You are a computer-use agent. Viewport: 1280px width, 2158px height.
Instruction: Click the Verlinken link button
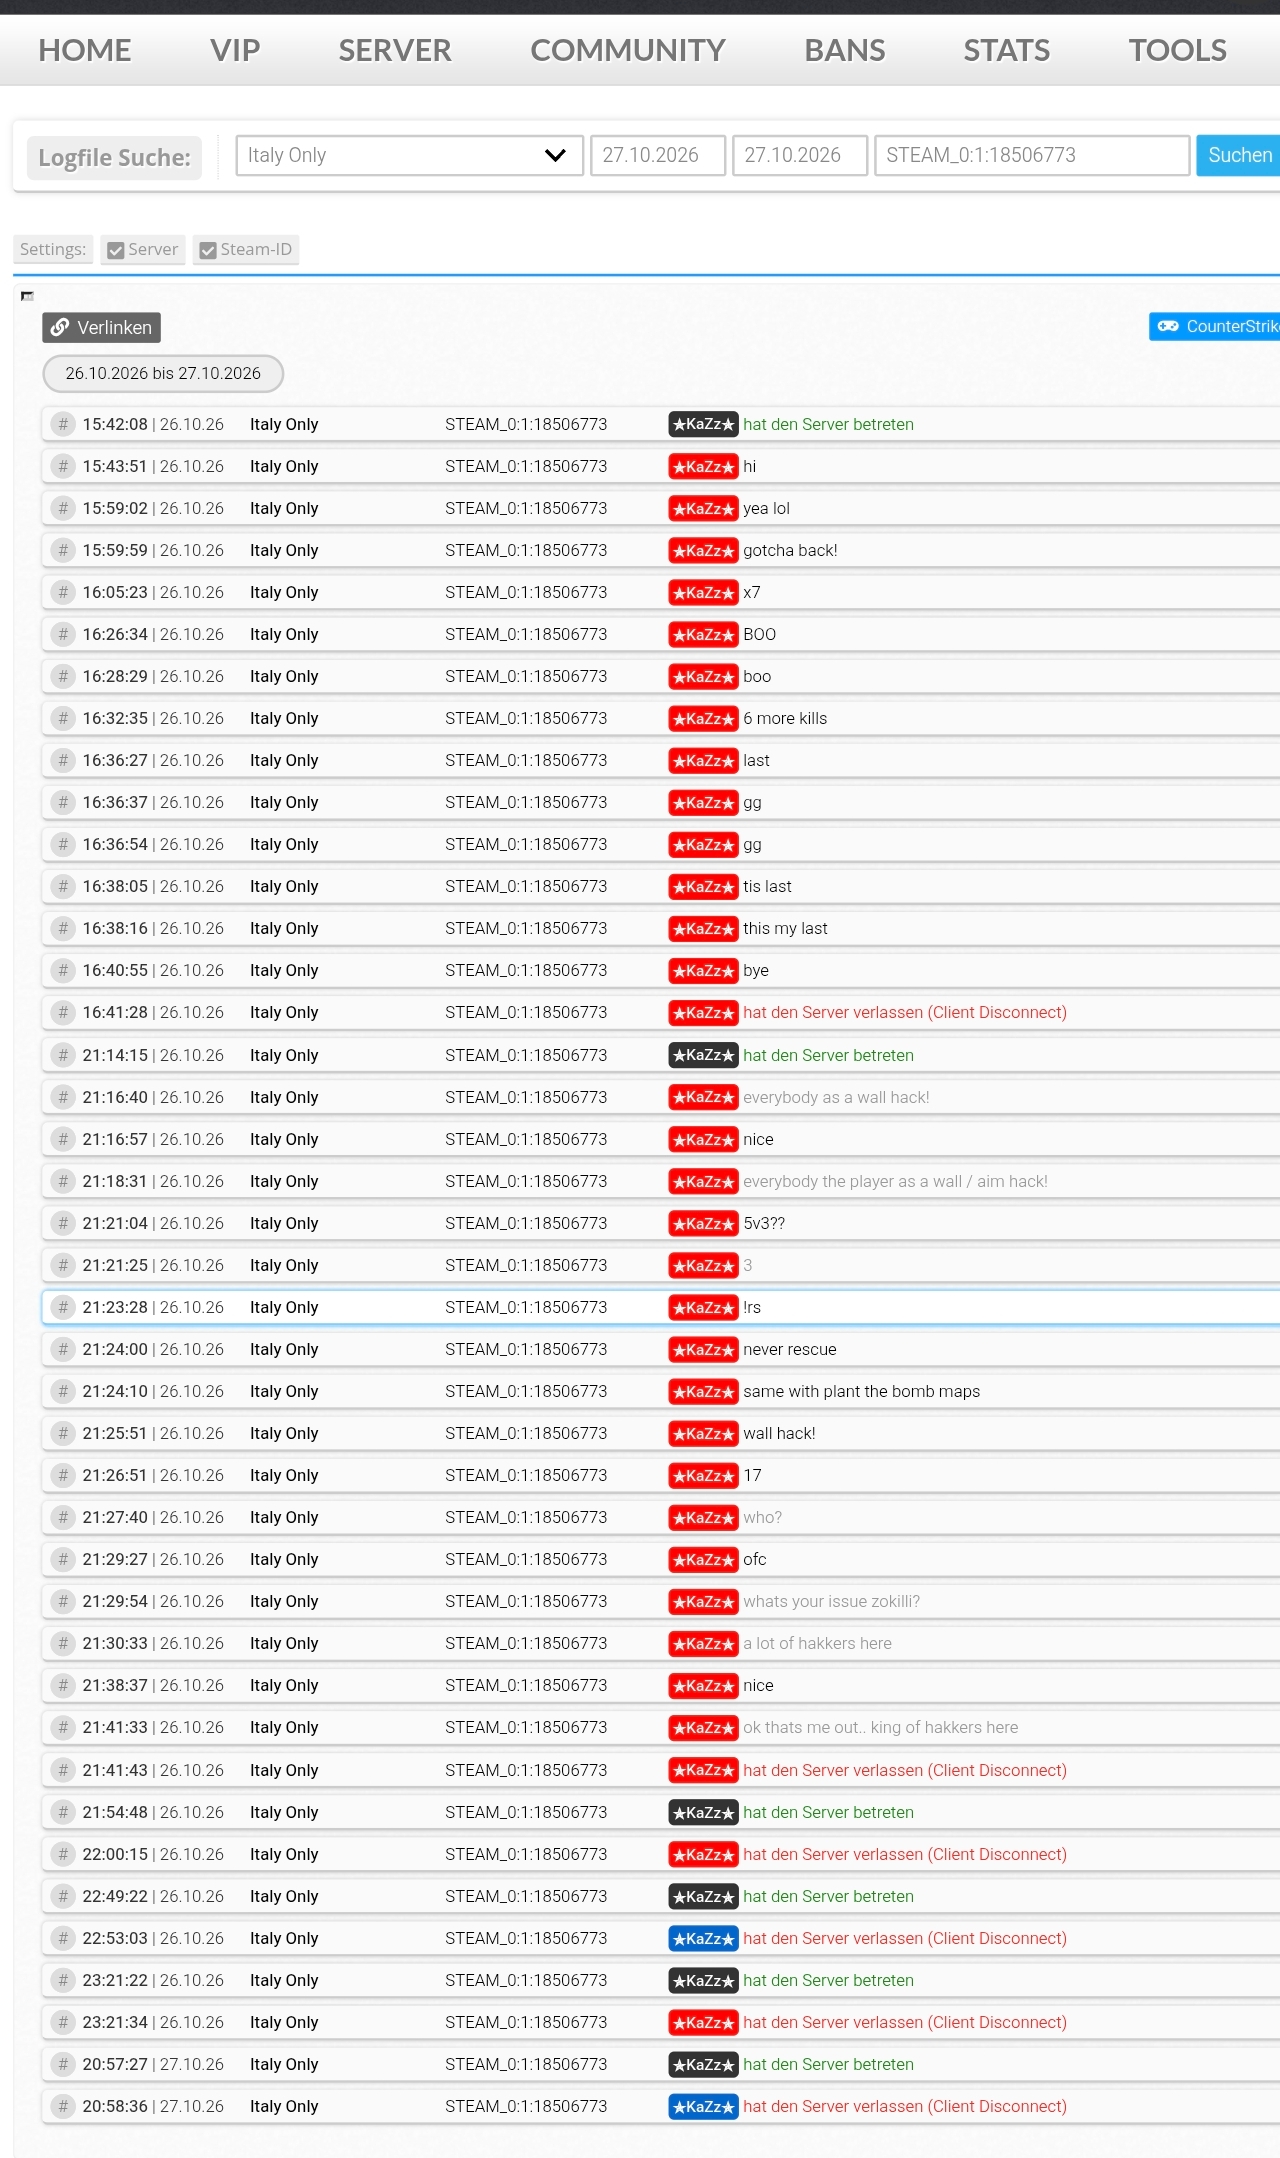point(101,327)
